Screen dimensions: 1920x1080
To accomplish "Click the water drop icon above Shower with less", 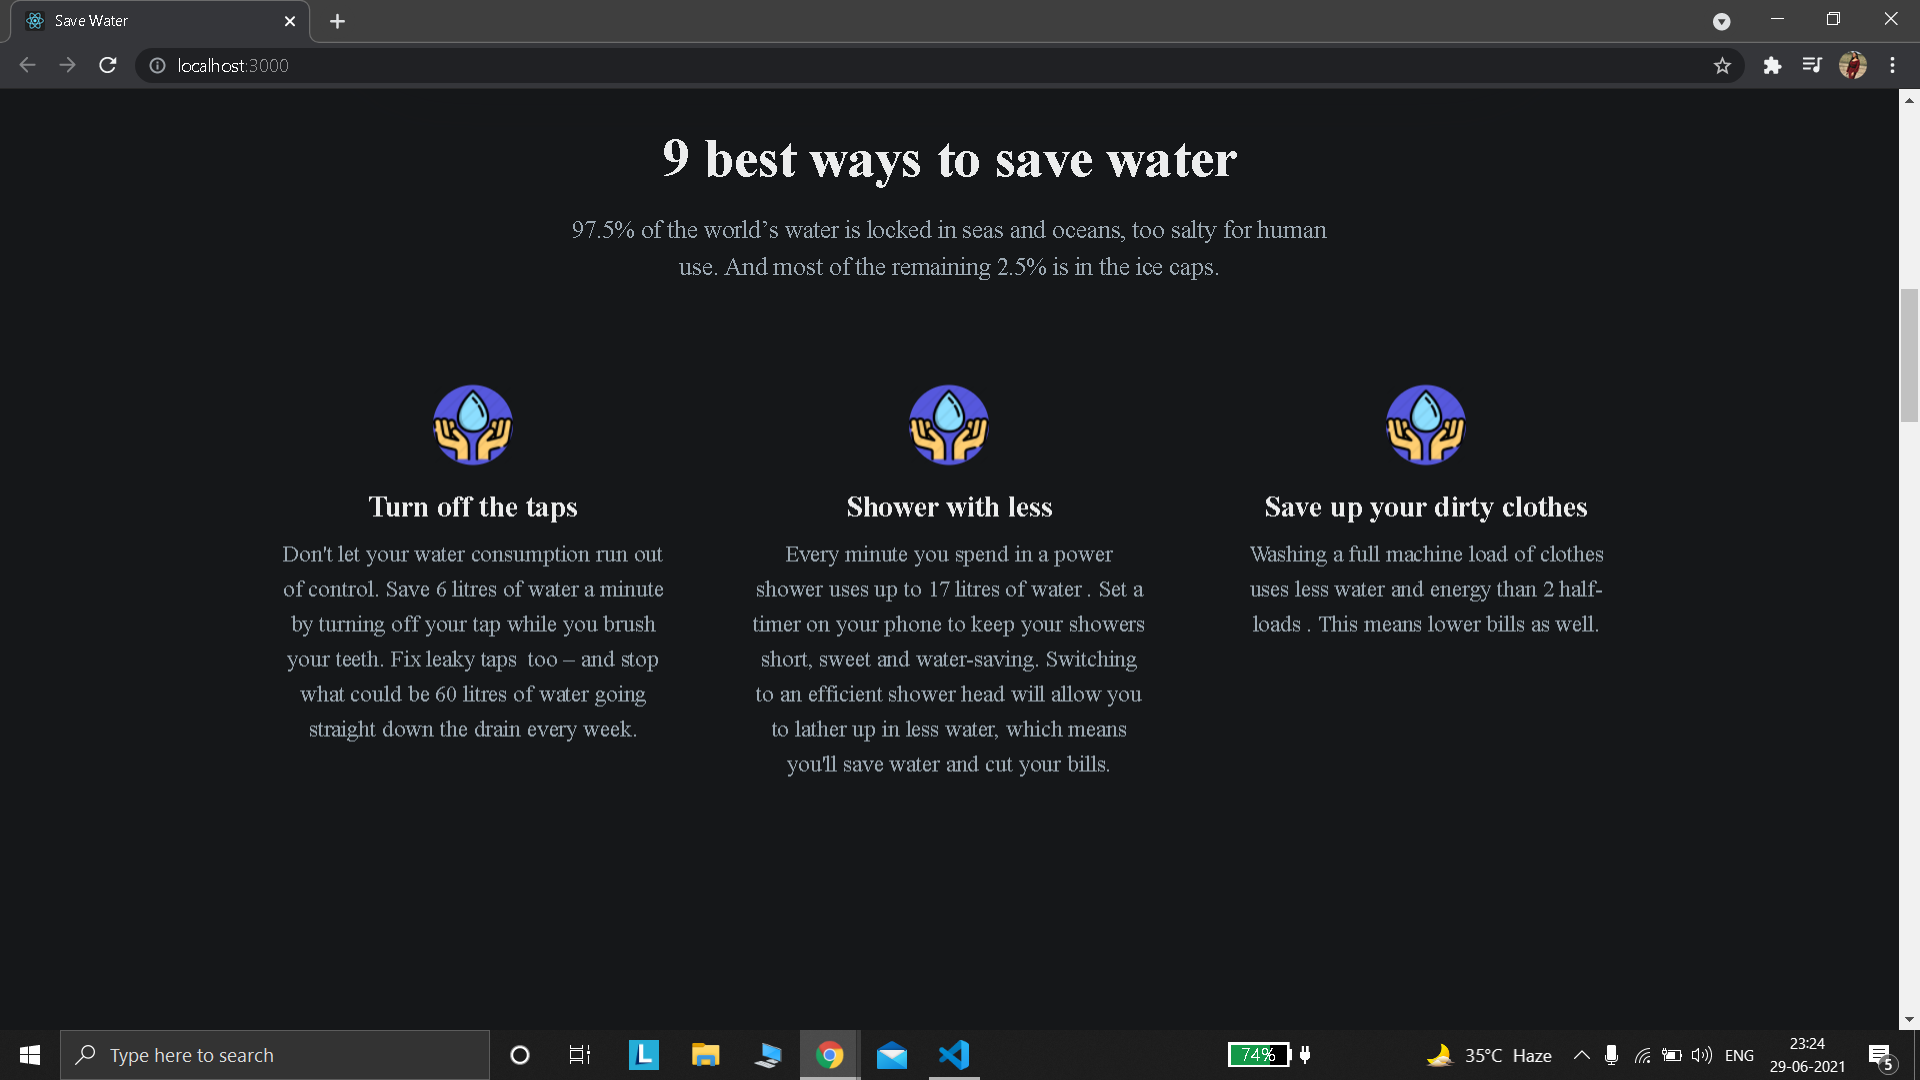I will (x=949, y=425).
